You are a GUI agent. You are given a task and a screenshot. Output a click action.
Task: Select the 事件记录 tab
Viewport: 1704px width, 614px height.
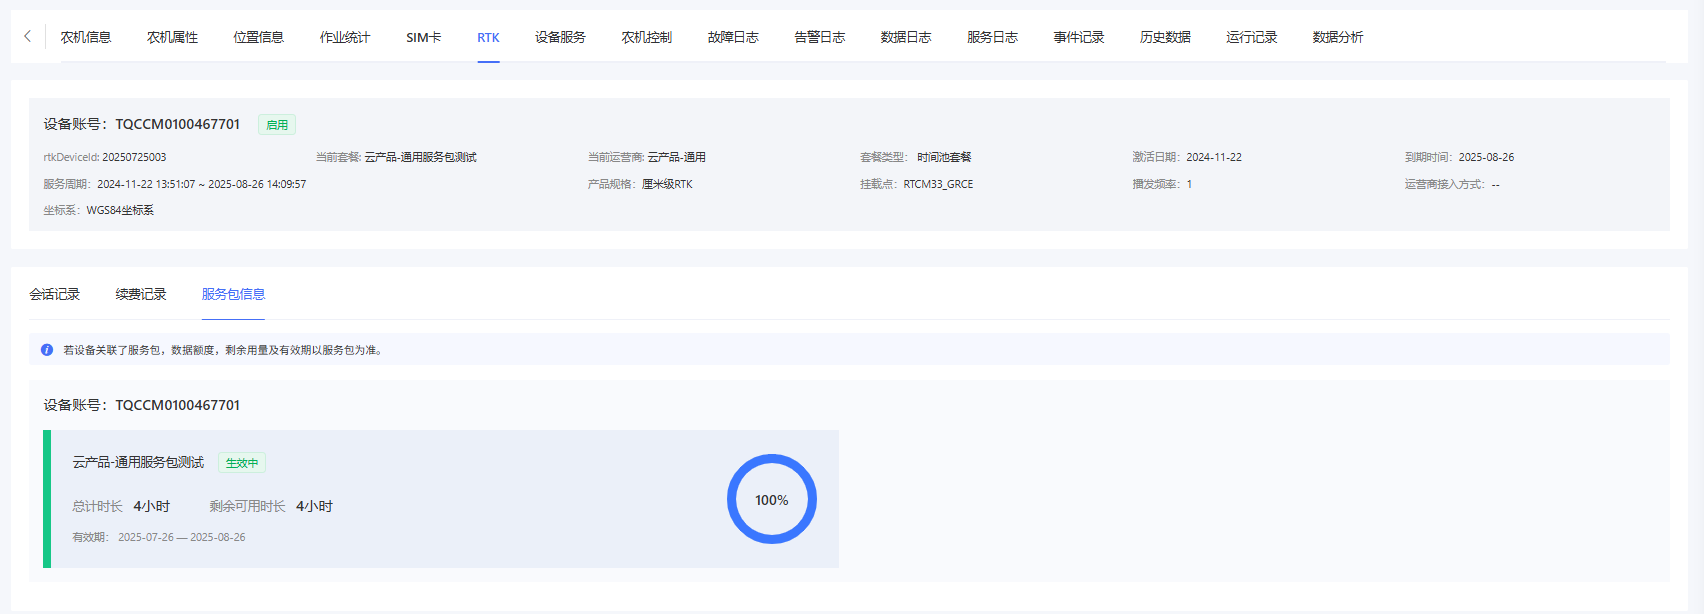click(x=1078, y=37)
